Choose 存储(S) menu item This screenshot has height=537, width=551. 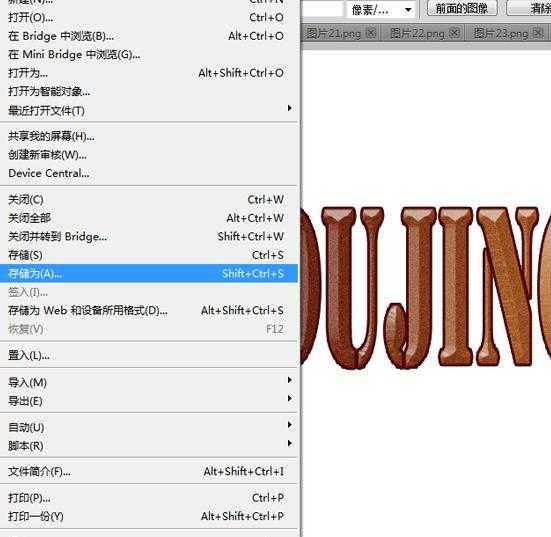(149, 255)
